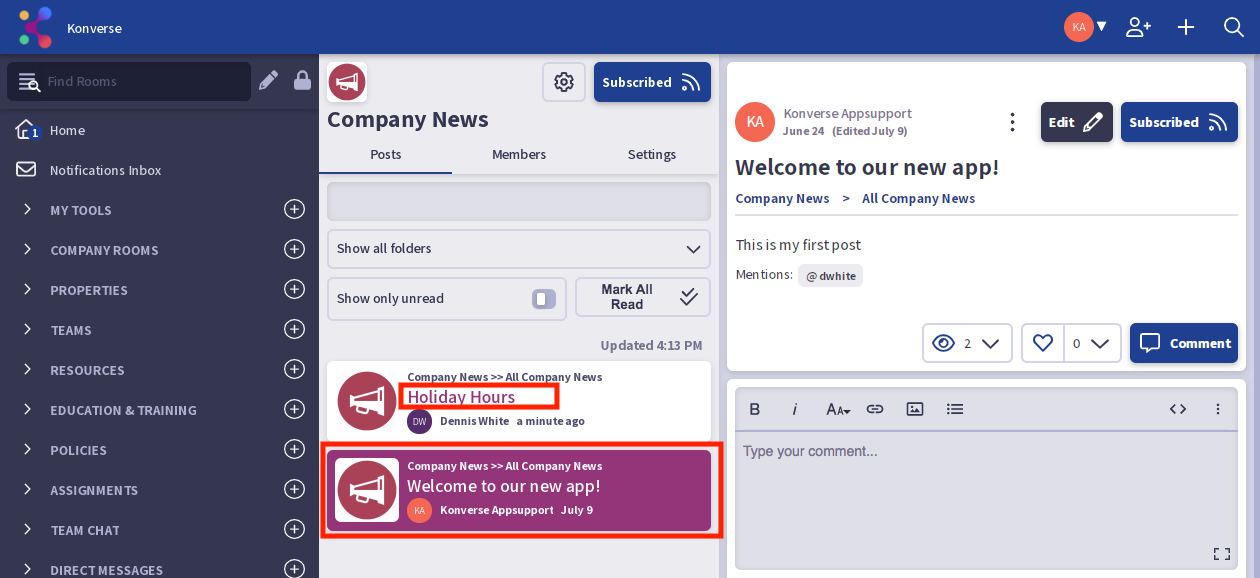Click Subscribed button on the post
This screenshot has height=578, width=1260.
[1179, 122]
